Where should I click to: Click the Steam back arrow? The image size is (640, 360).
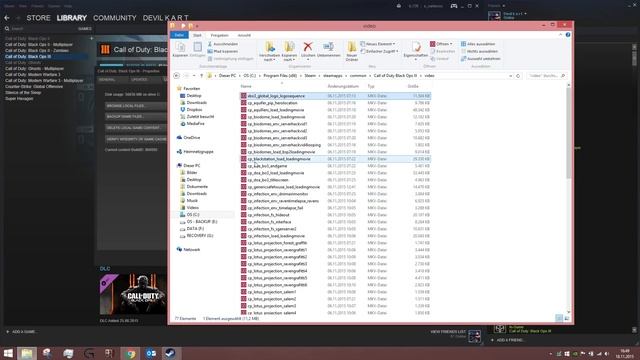7,18
